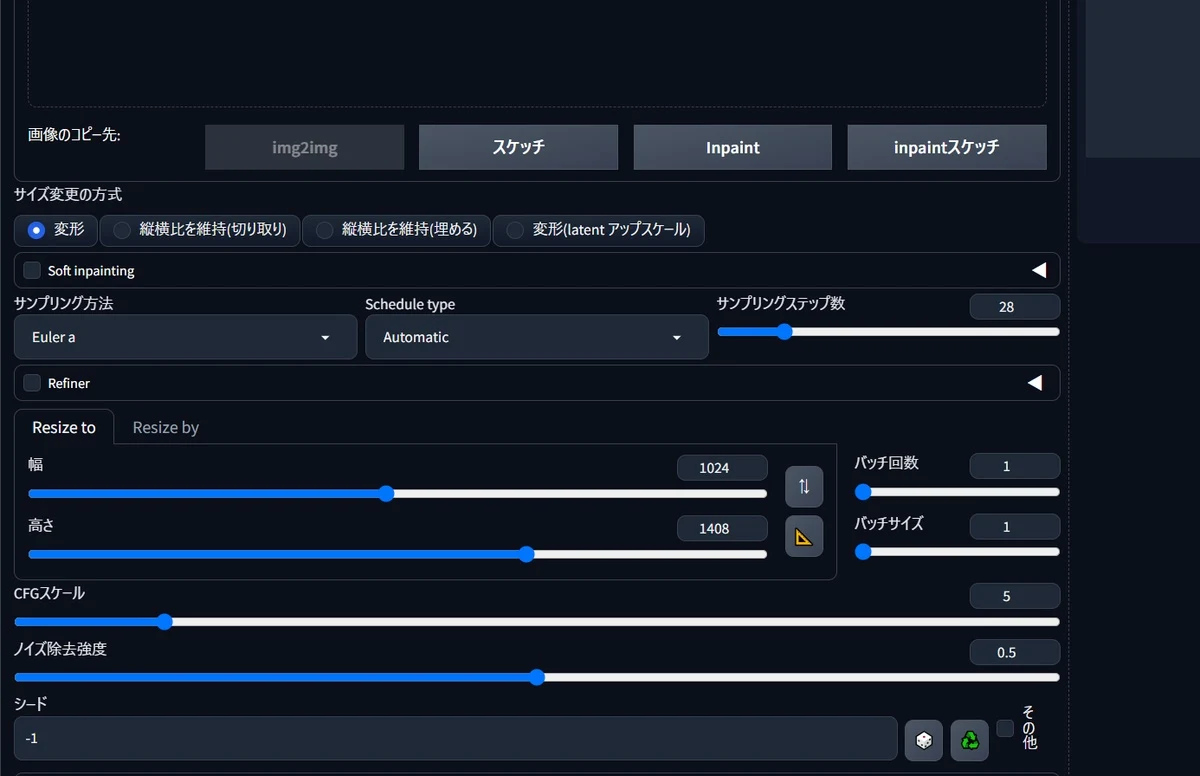The width and height of the screenshot is (1200, 776).
Task: Adjust the バッチ回数 slider
Action: pyautogui.click(x=957, y=491)
